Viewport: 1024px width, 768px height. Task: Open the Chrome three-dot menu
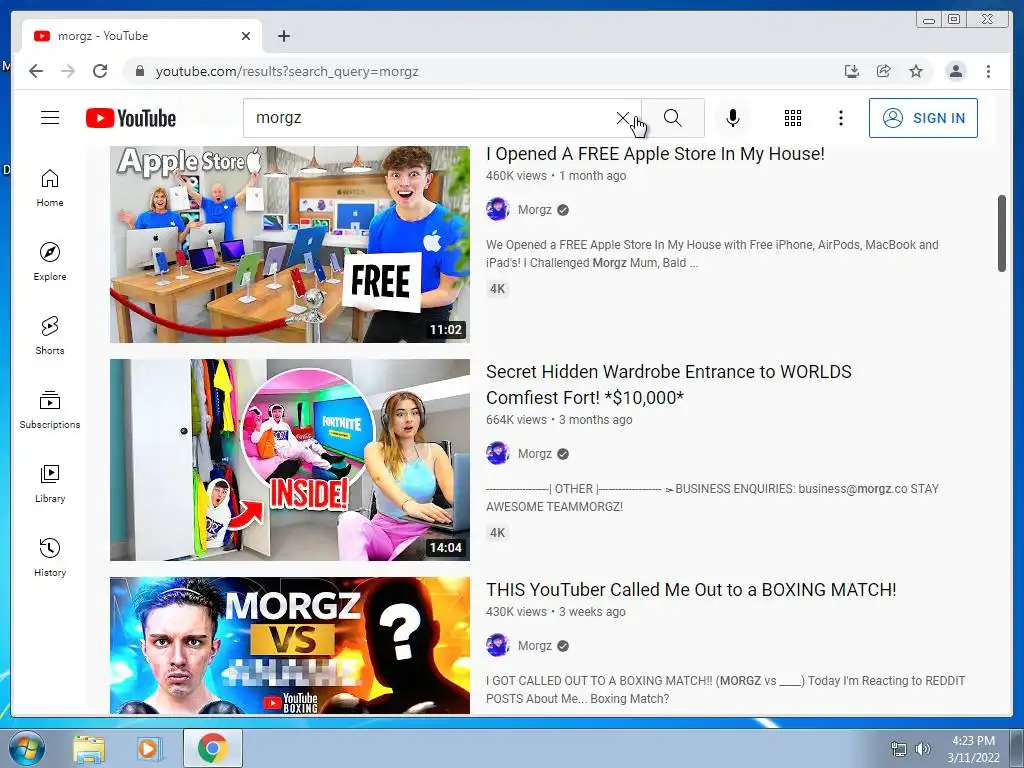[x=989, y=71]
